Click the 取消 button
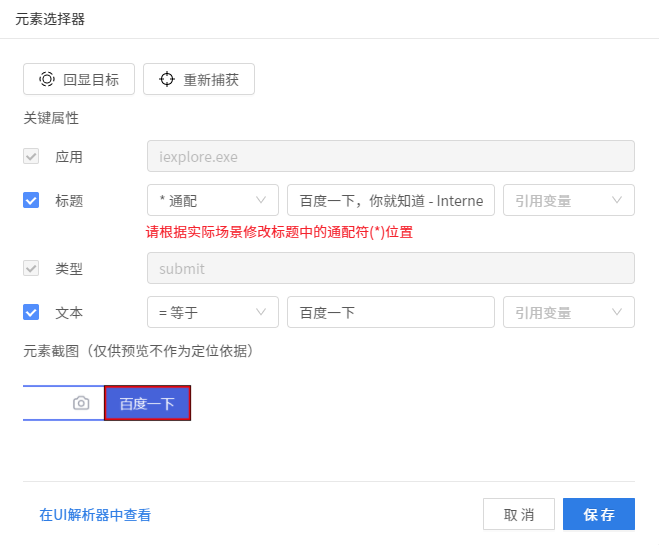 518,515
